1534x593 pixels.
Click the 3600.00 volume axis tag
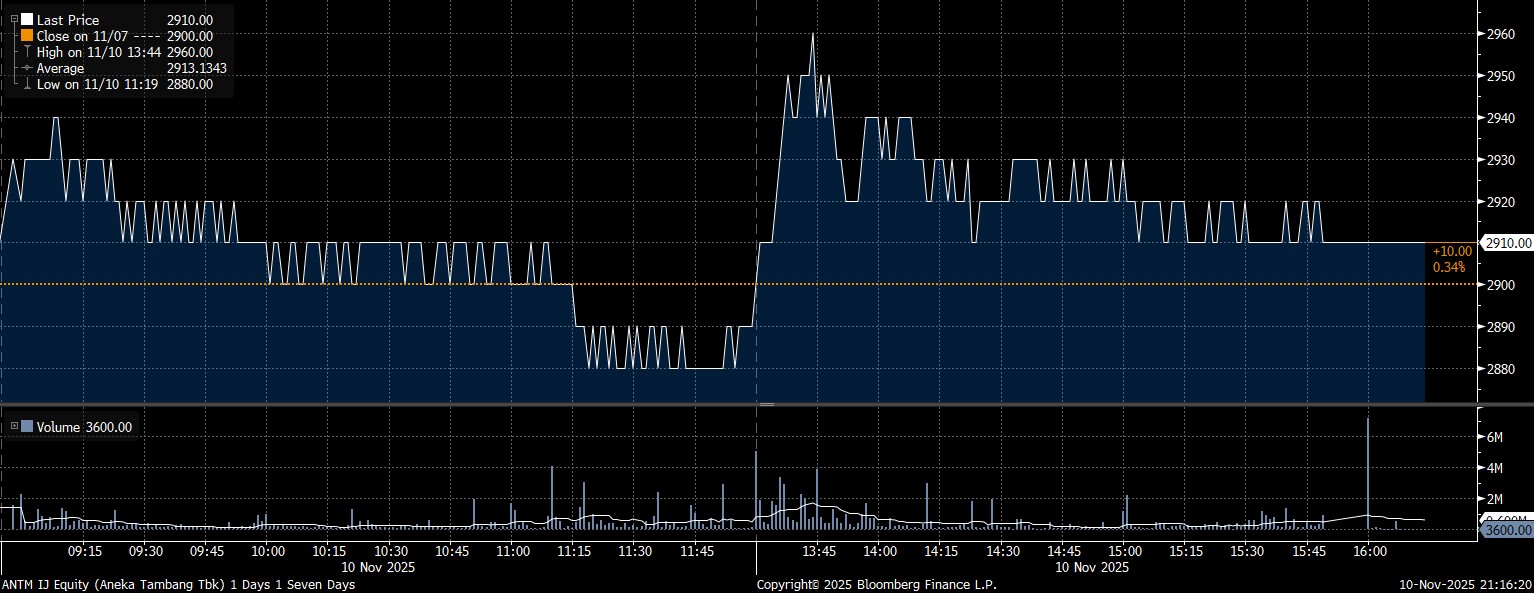[1506, 529]
